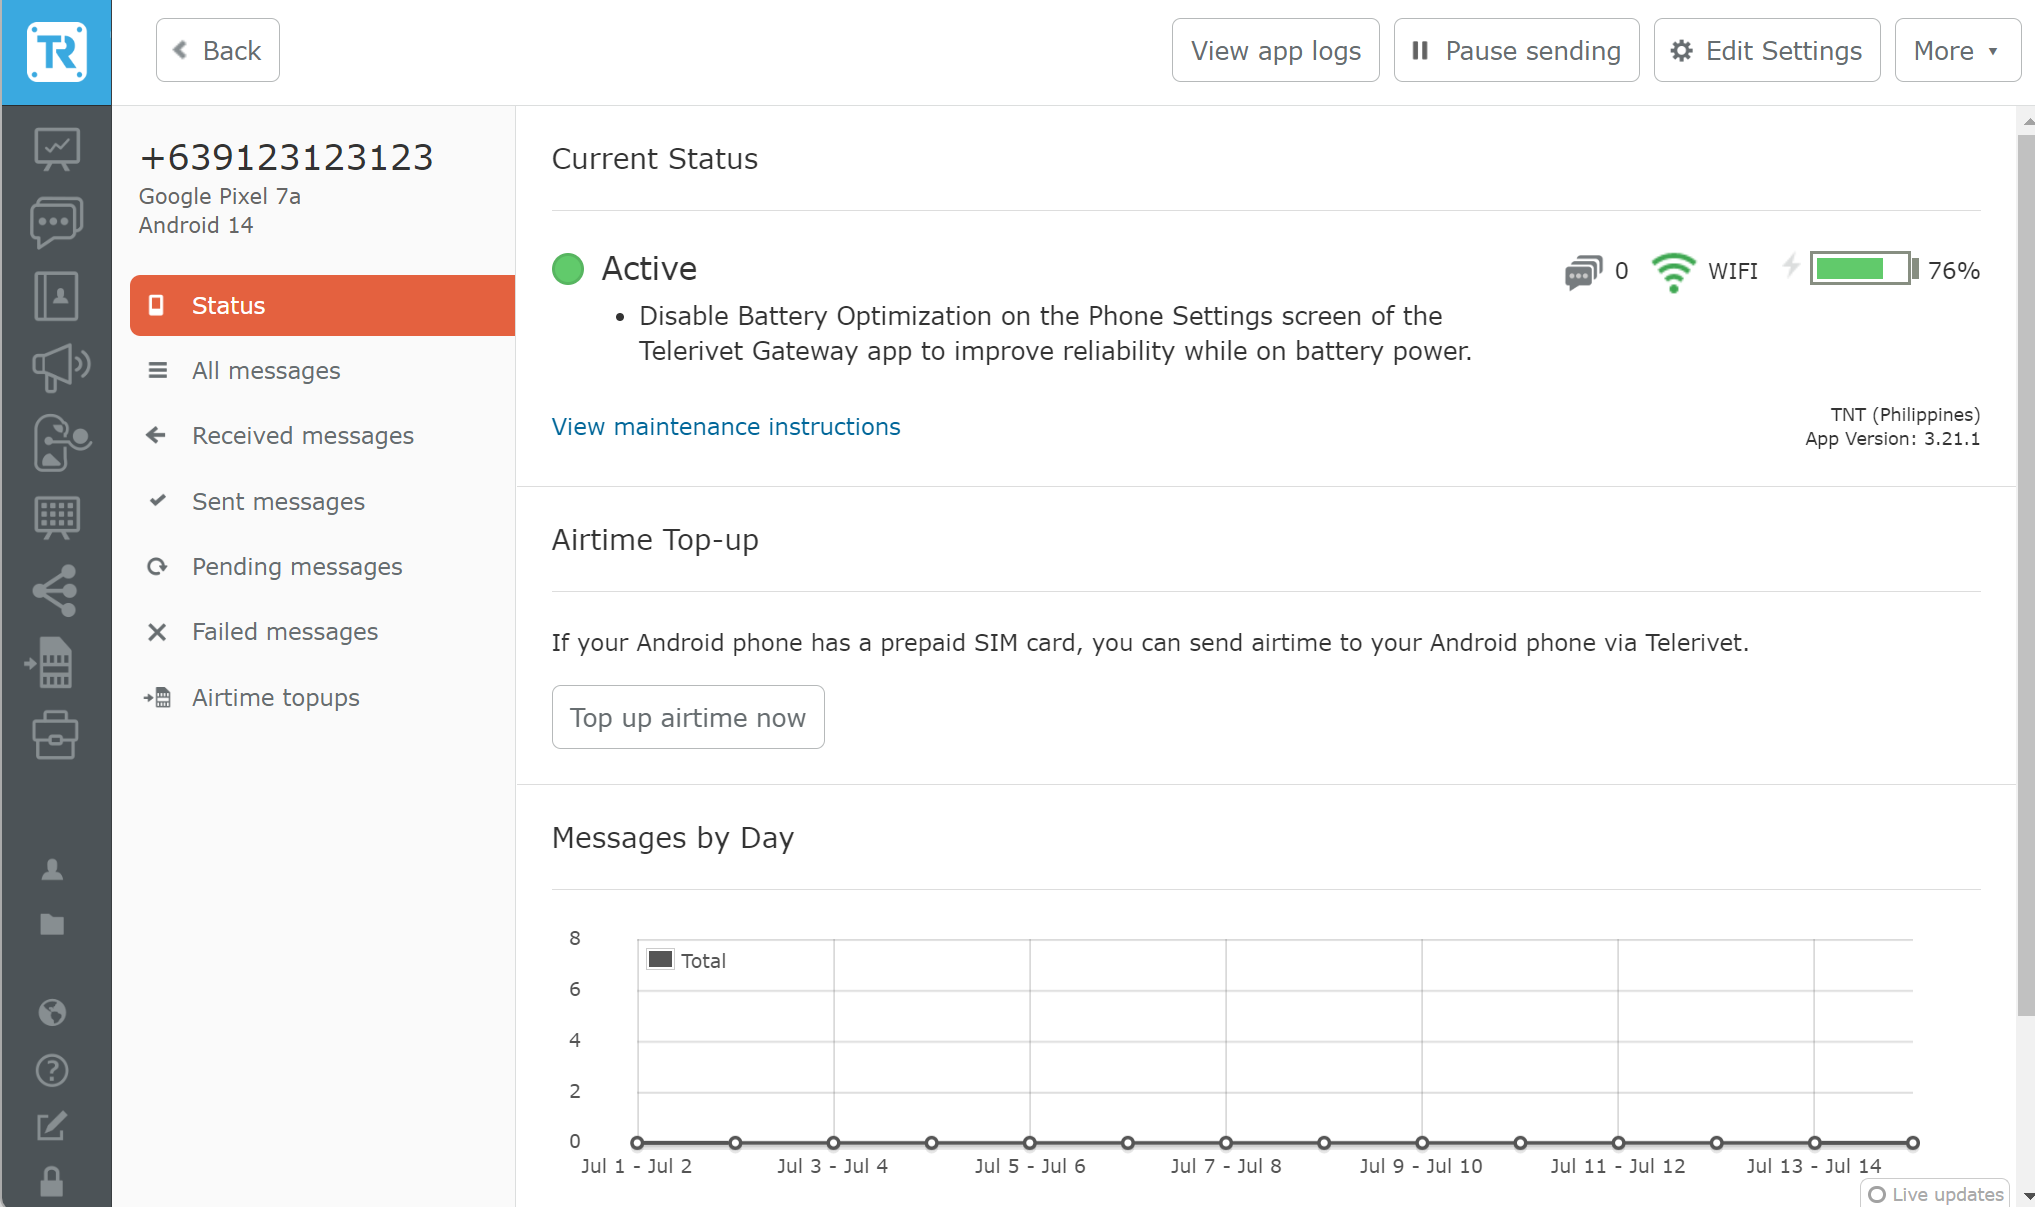
Task: Click the Messages by Day heading
Action: 673,838
